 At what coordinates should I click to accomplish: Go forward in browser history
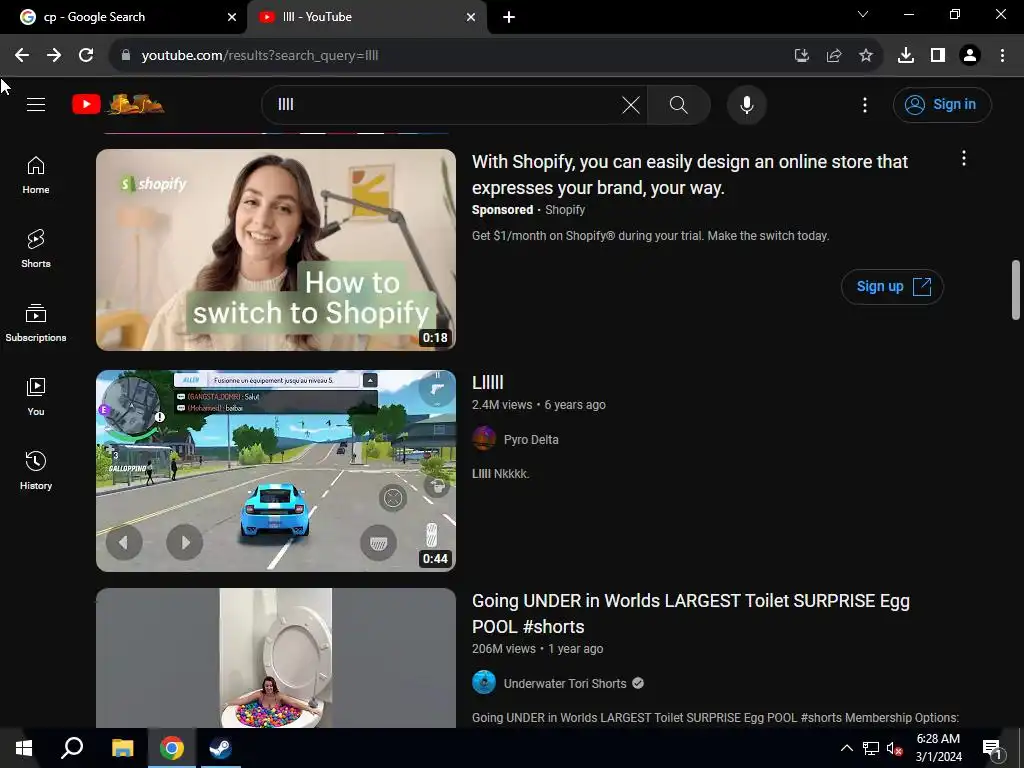coord(54,56)
